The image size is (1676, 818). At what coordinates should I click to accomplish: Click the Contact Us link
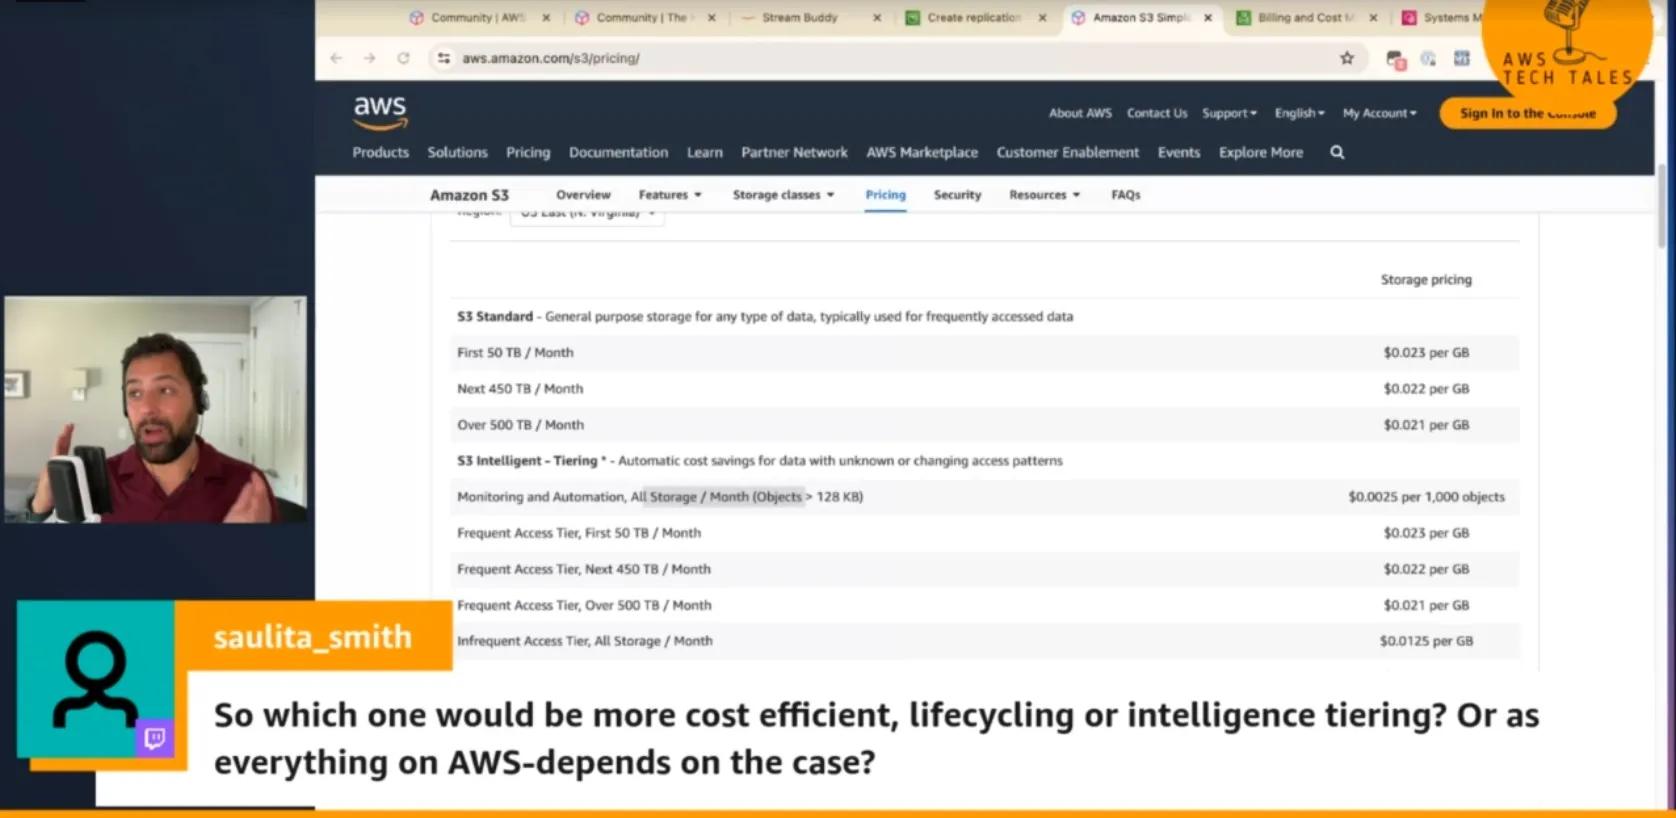point(1157,113)
